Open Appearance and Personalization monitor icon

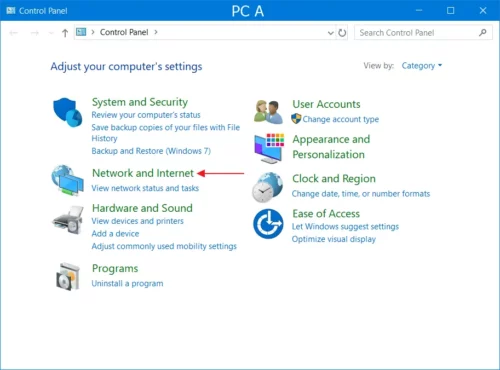click(269, 148)
